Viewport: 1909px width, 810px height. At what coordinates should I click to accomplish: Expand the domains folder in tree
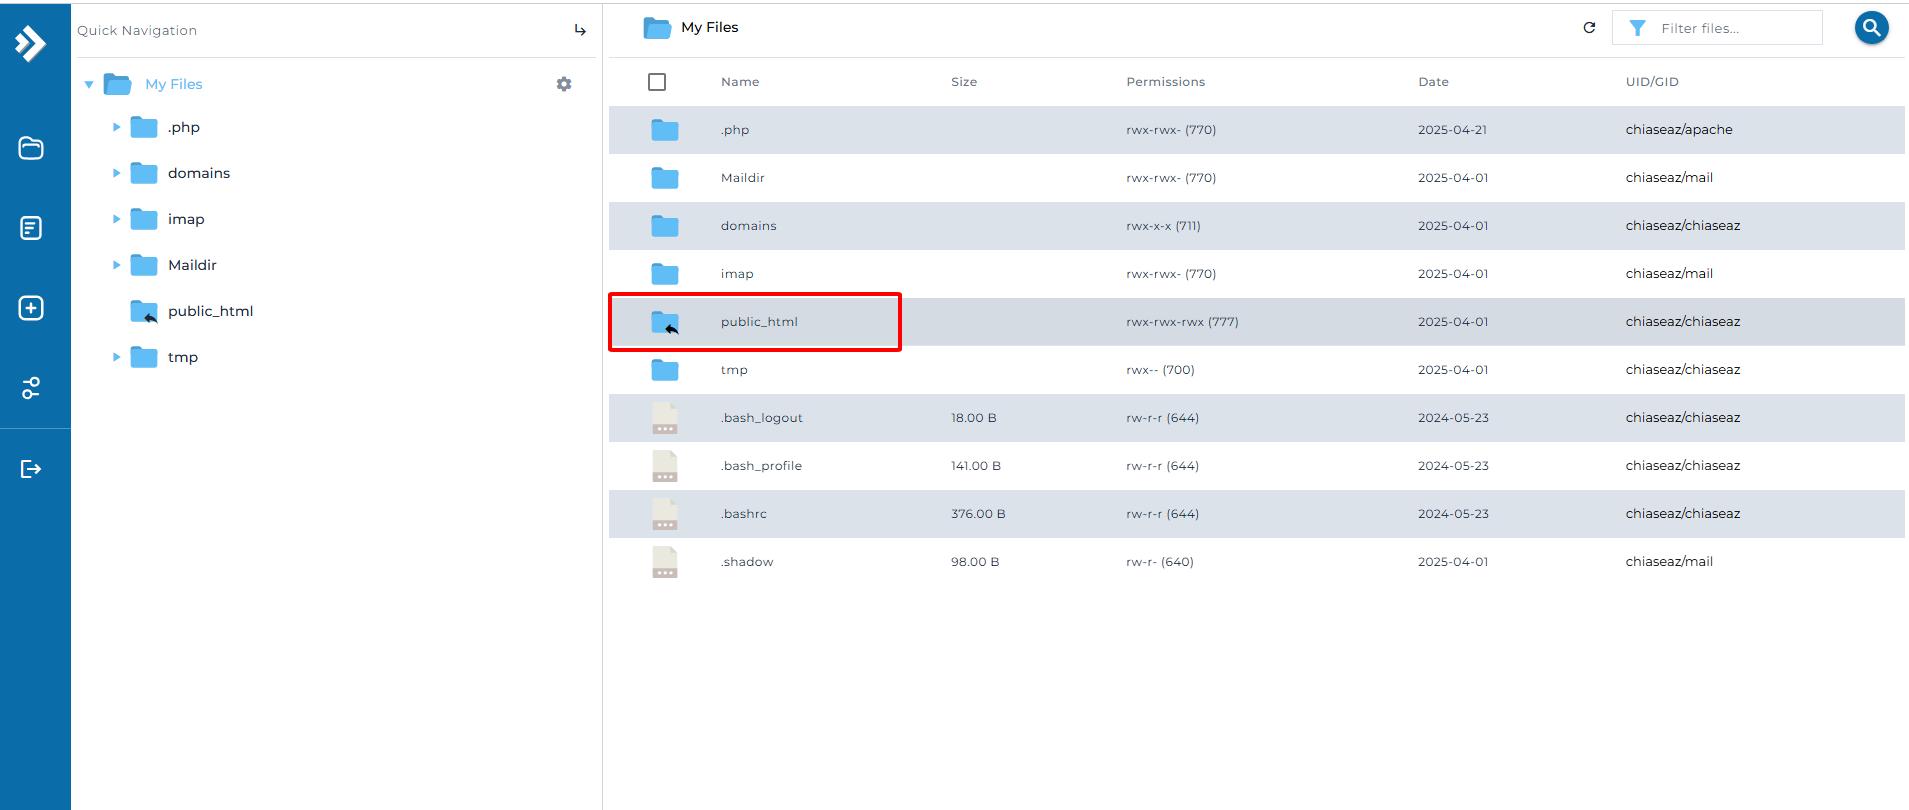[116, 173]
